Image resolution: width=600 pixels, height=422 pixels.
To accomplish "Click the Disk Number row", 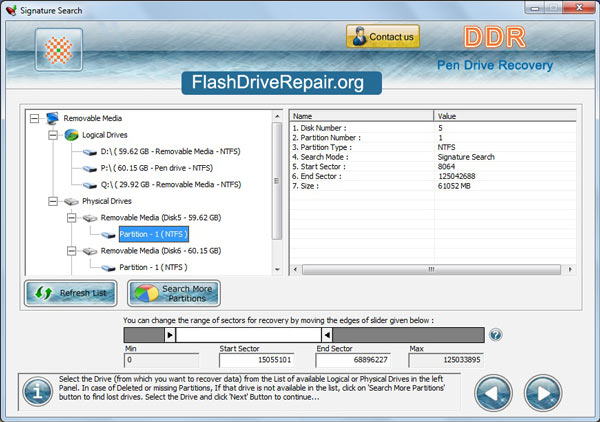I will pyautogui.click(x=433, y=128).
